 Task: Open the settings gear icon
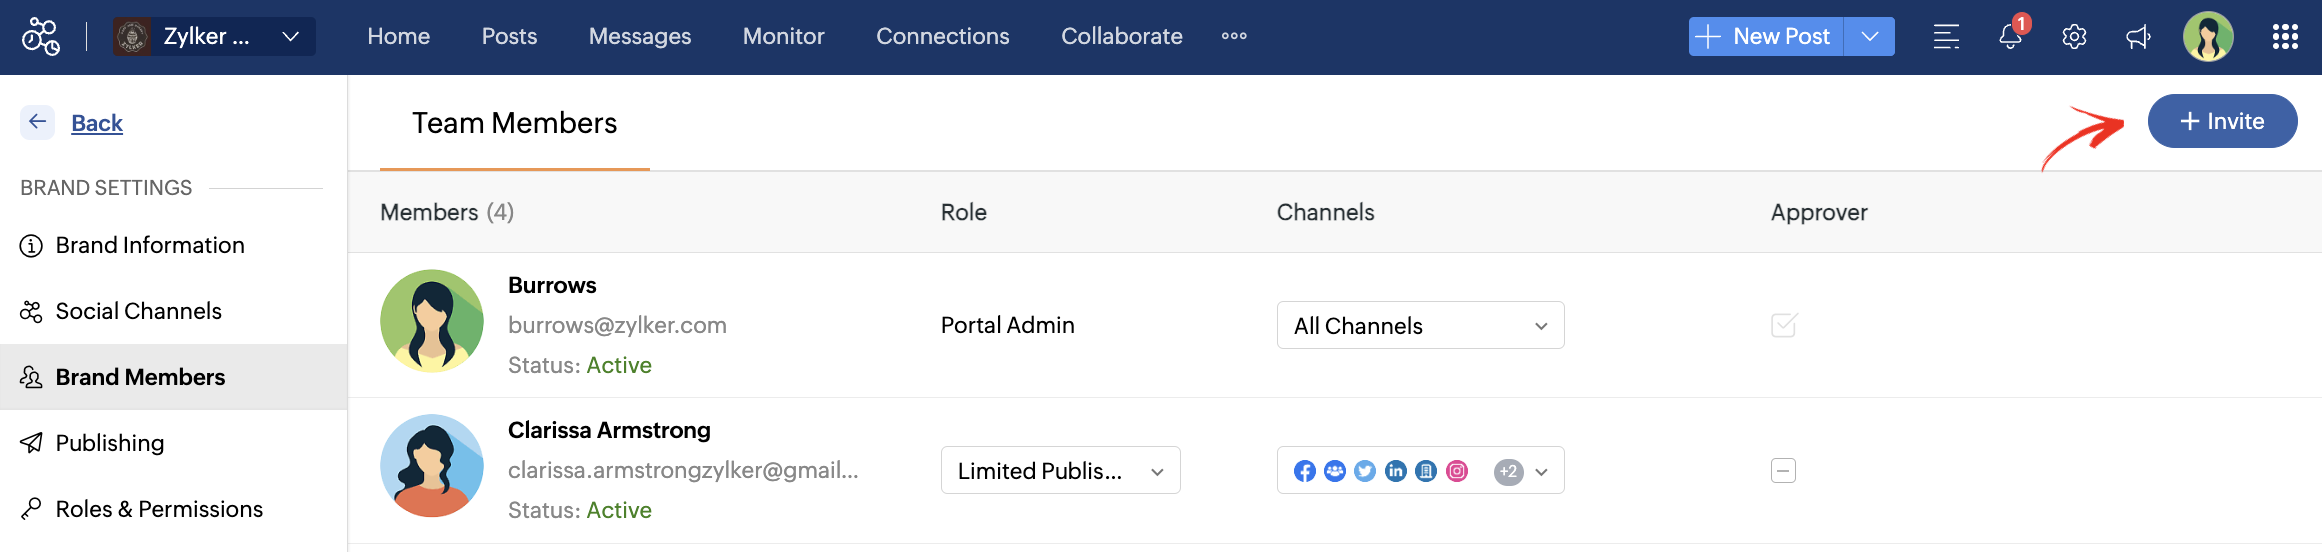(x=2074, y=37)
